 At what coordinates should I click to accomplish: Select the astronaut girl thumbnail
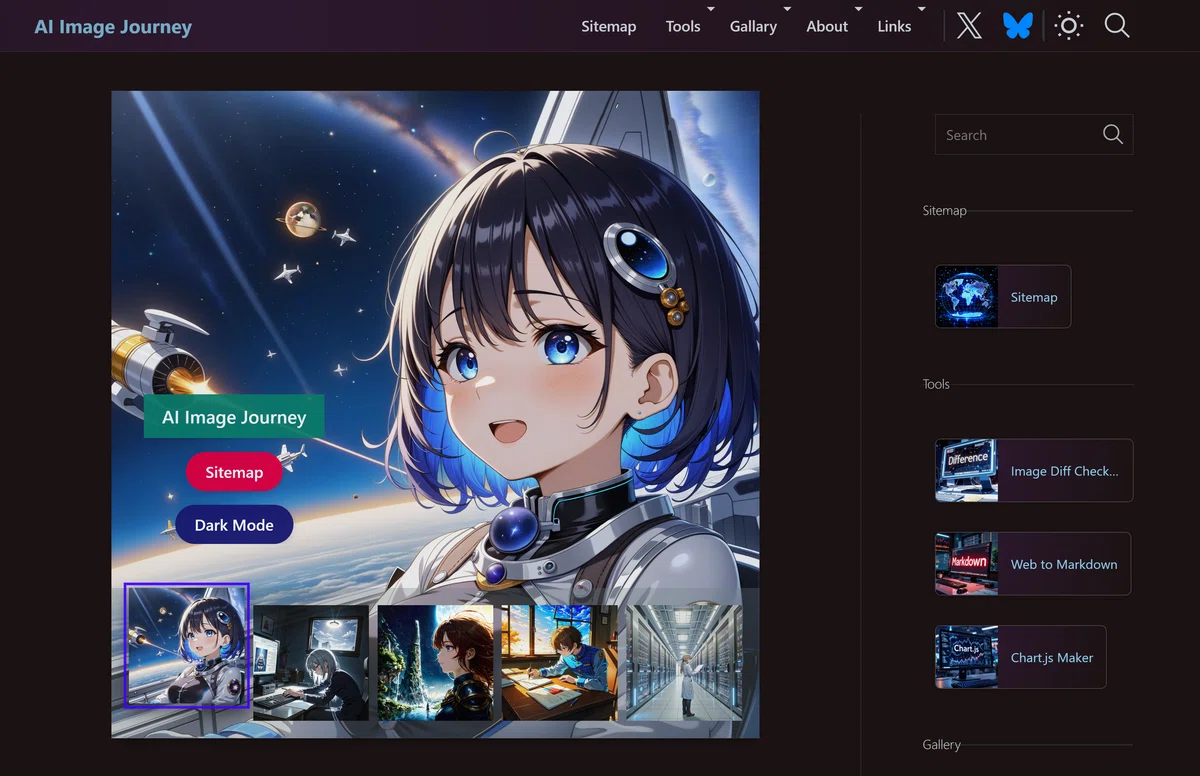coord(187,645)
